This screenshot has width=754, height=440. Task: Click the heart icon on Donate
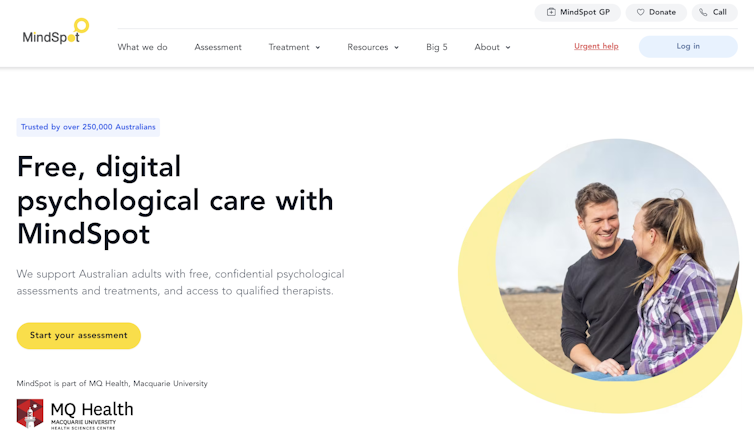coord(641,13)
